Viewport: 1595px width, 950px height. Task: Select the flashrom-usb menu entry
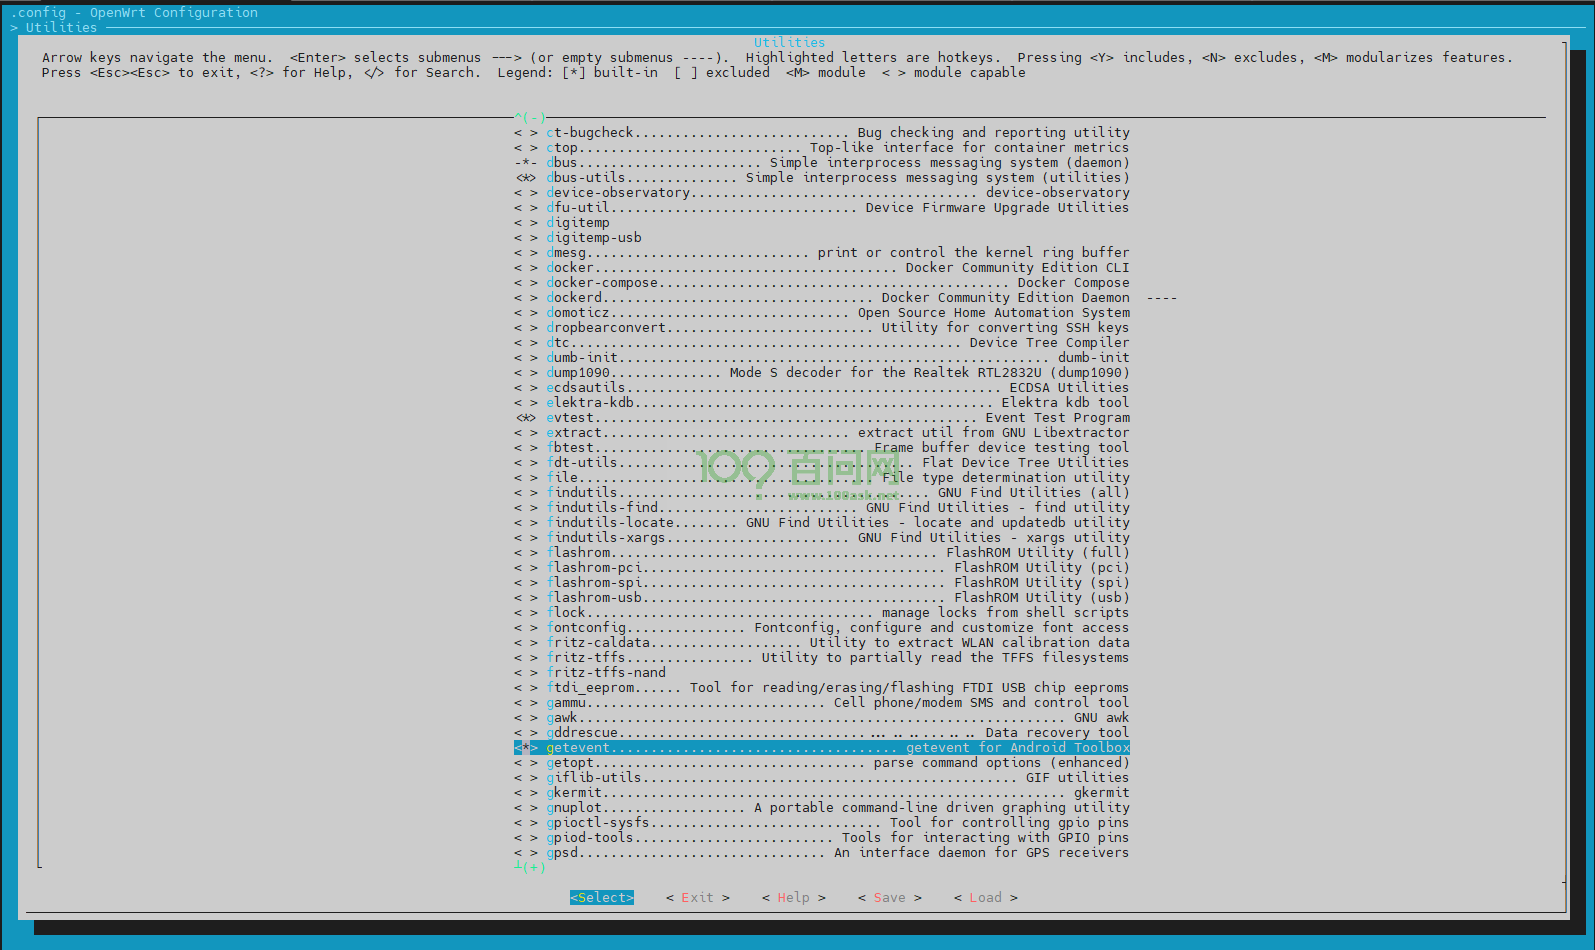(838, 598)
